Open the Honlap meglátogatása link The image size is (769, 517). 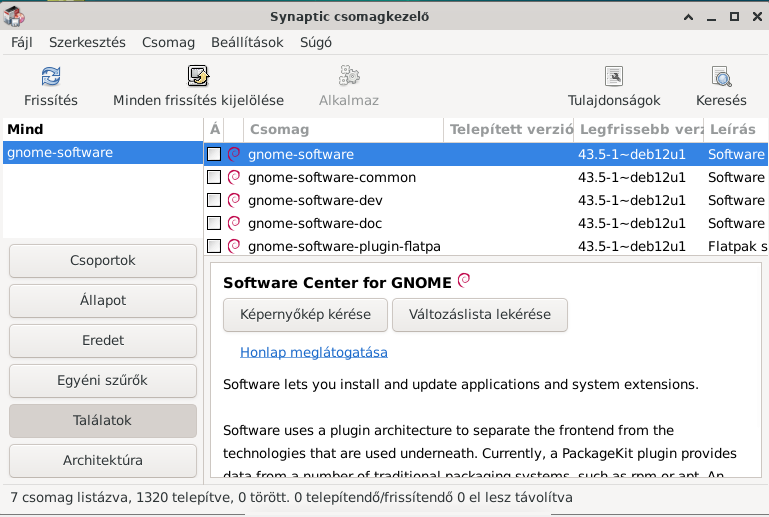(314, 352)
